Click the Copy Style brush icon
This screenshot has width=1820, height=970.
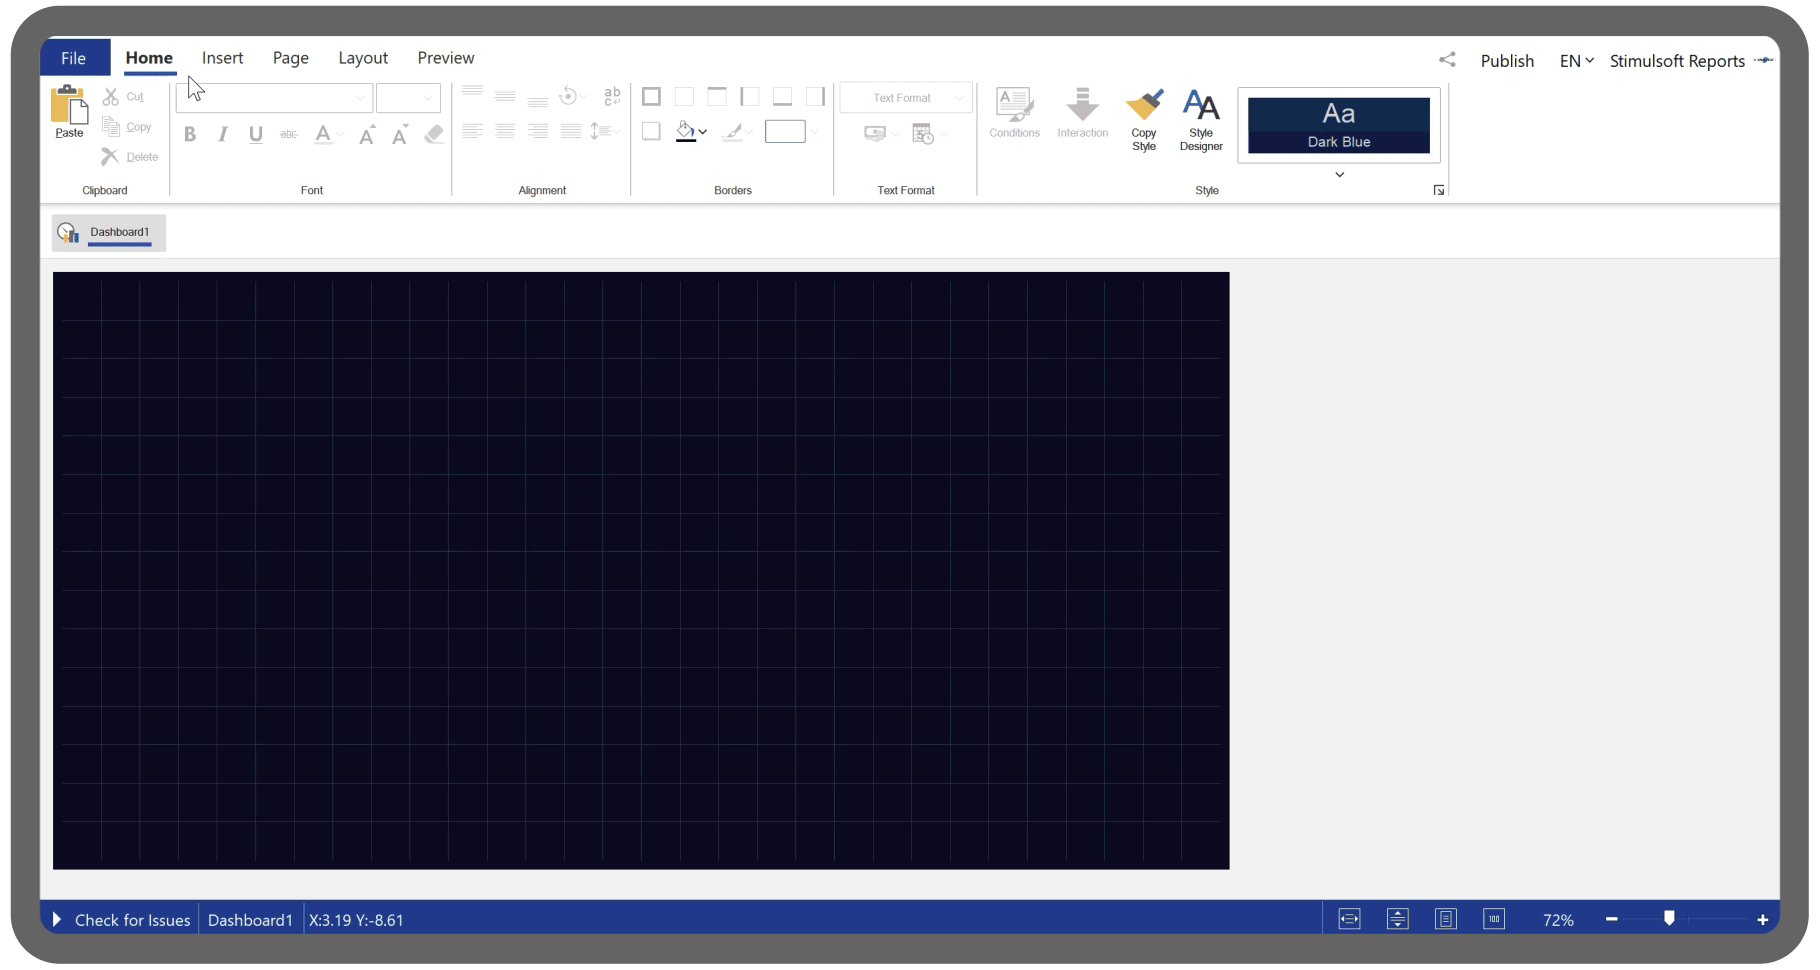coord(1144,106)
